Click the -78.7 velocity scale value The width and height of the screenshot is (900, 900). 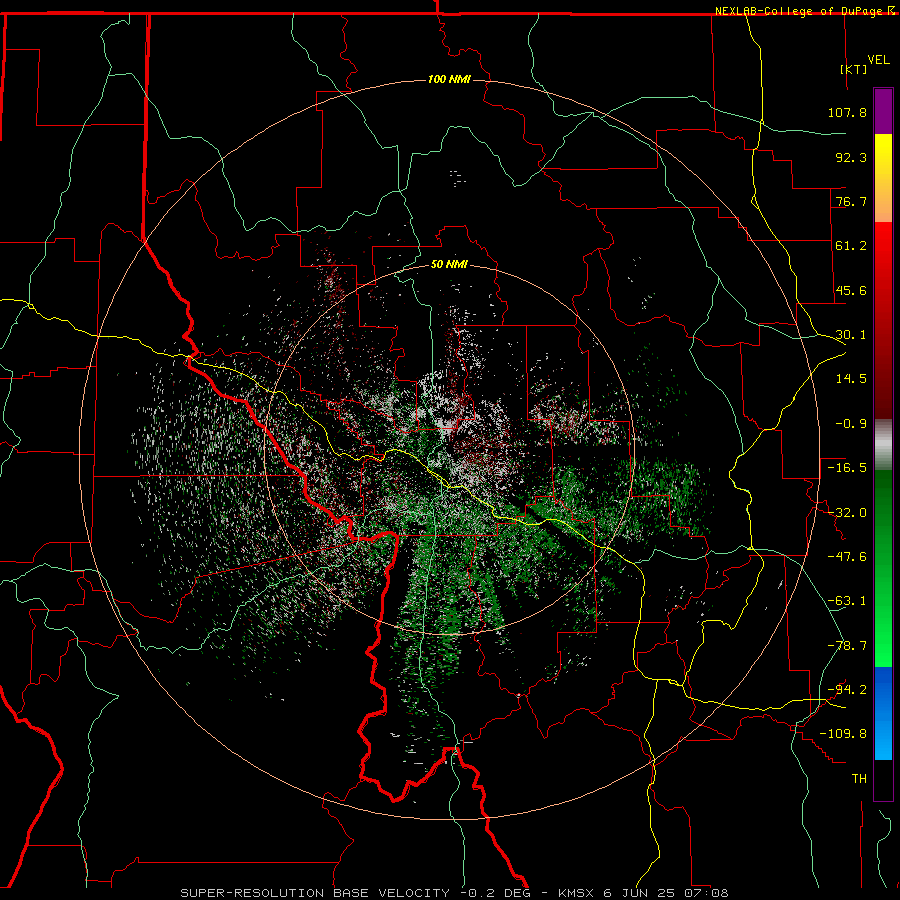pos(847,646)
